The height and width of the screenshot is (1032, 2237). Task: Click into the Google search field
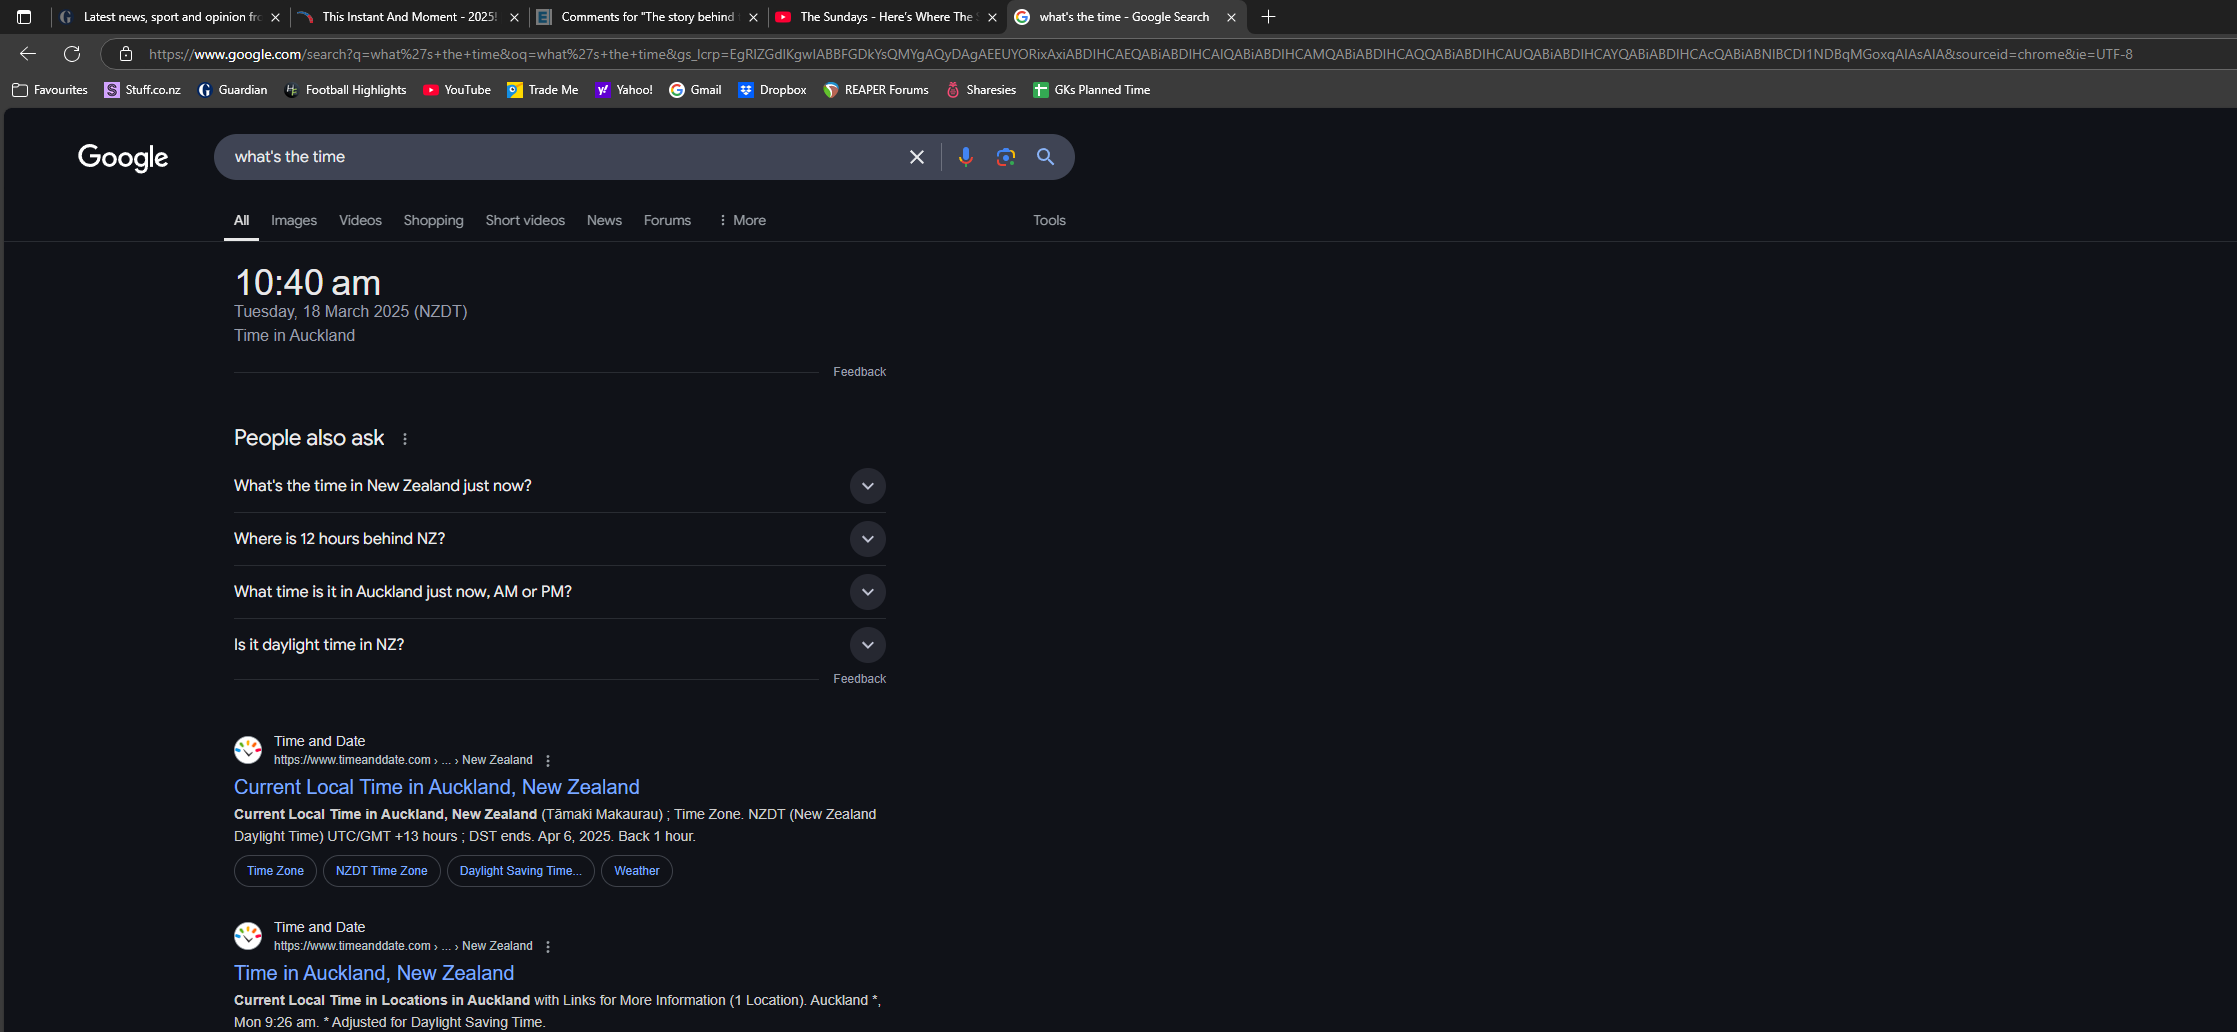pos(560,157)
